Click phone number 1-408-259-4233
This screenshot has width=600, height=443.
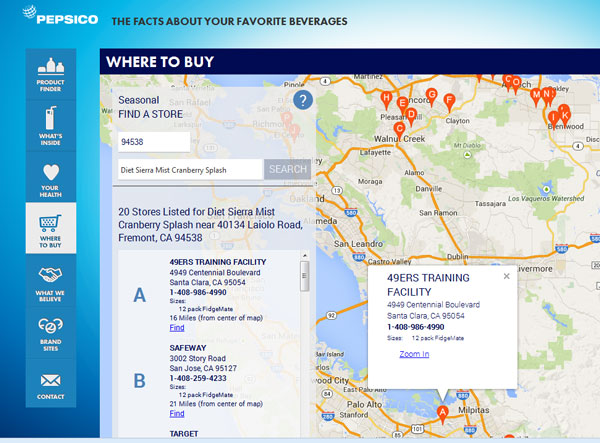click(198, 378)
